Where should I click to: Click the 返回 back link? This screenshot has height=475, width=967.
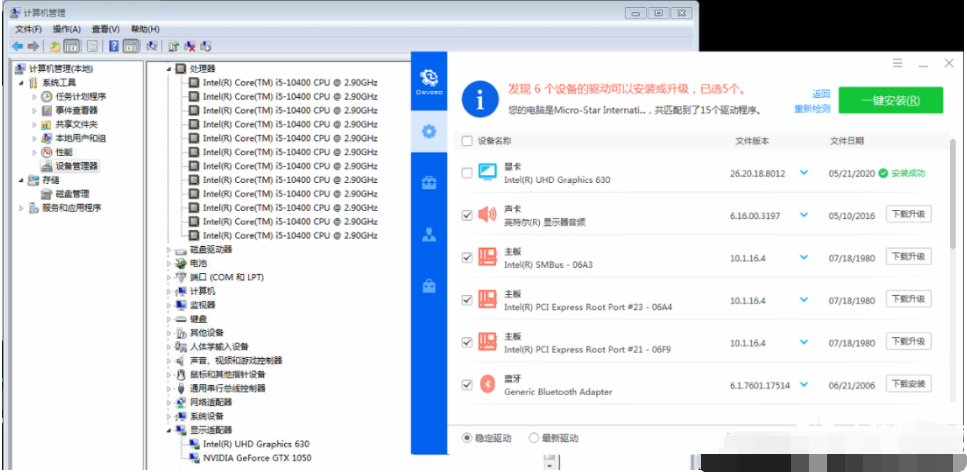821,94
